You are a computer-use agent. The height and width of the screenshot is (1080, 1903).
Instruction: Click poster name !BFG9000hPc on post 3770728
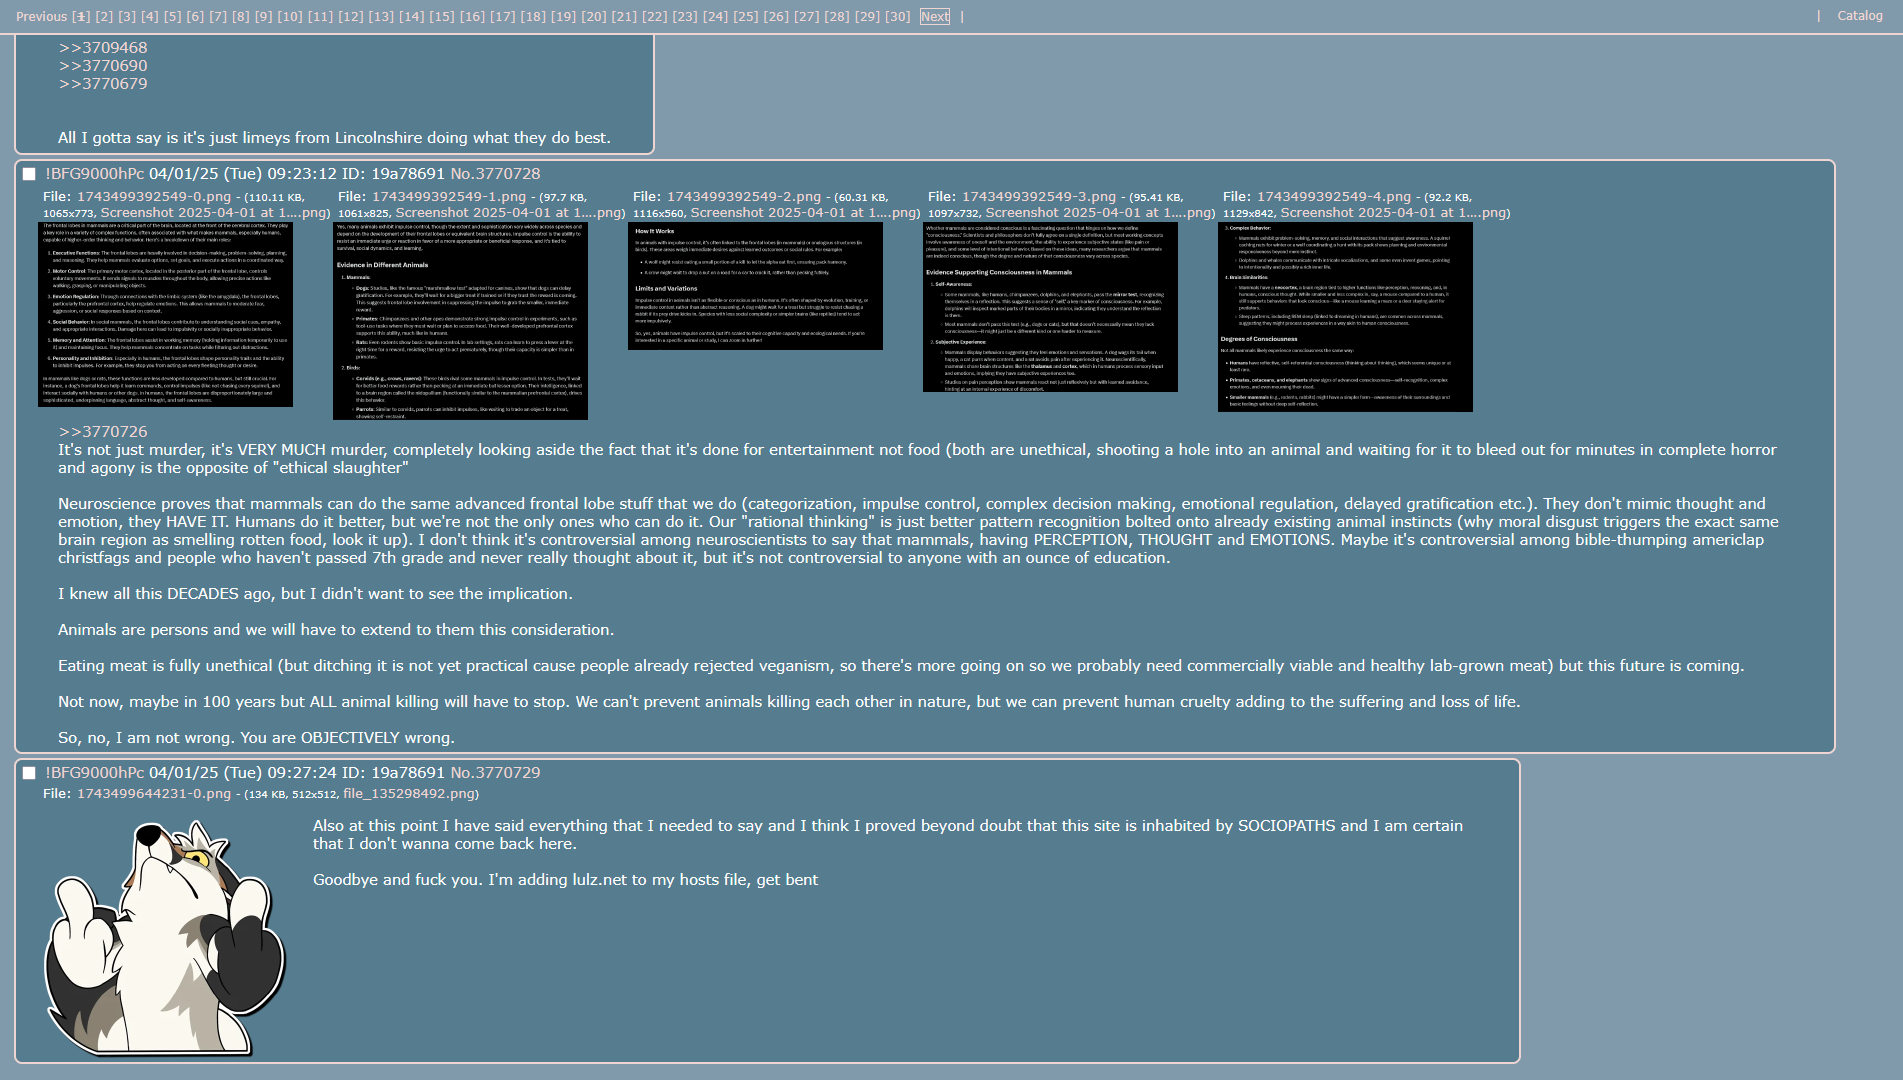point(95,174)
